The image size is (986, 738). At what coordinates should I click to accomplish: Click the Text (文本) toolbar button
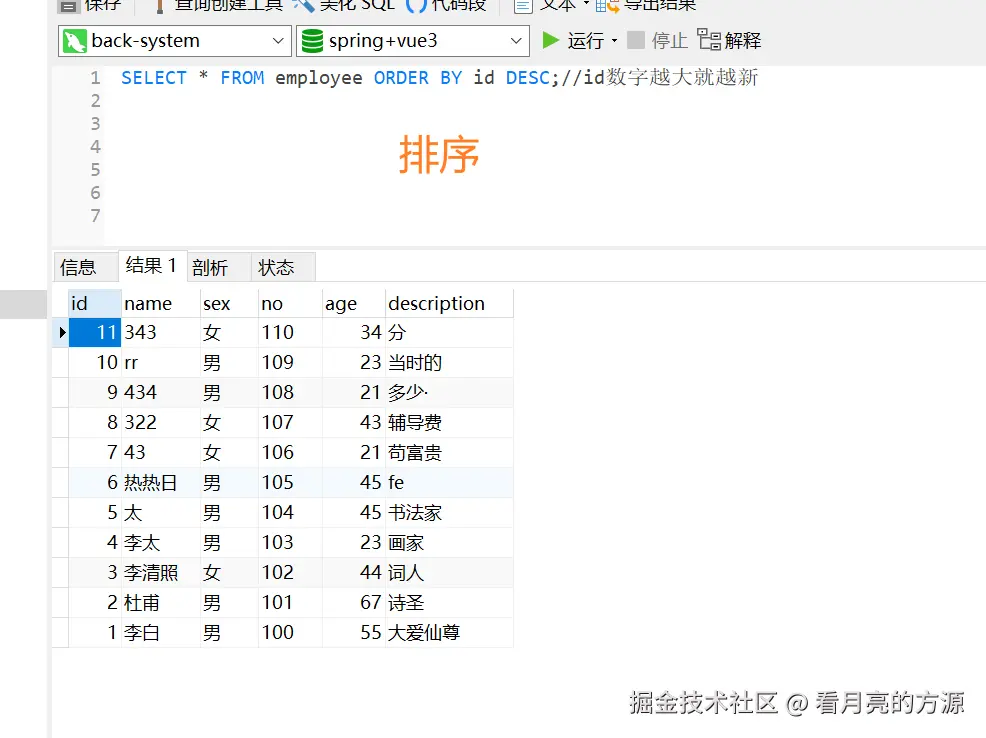tap(551, 6)
